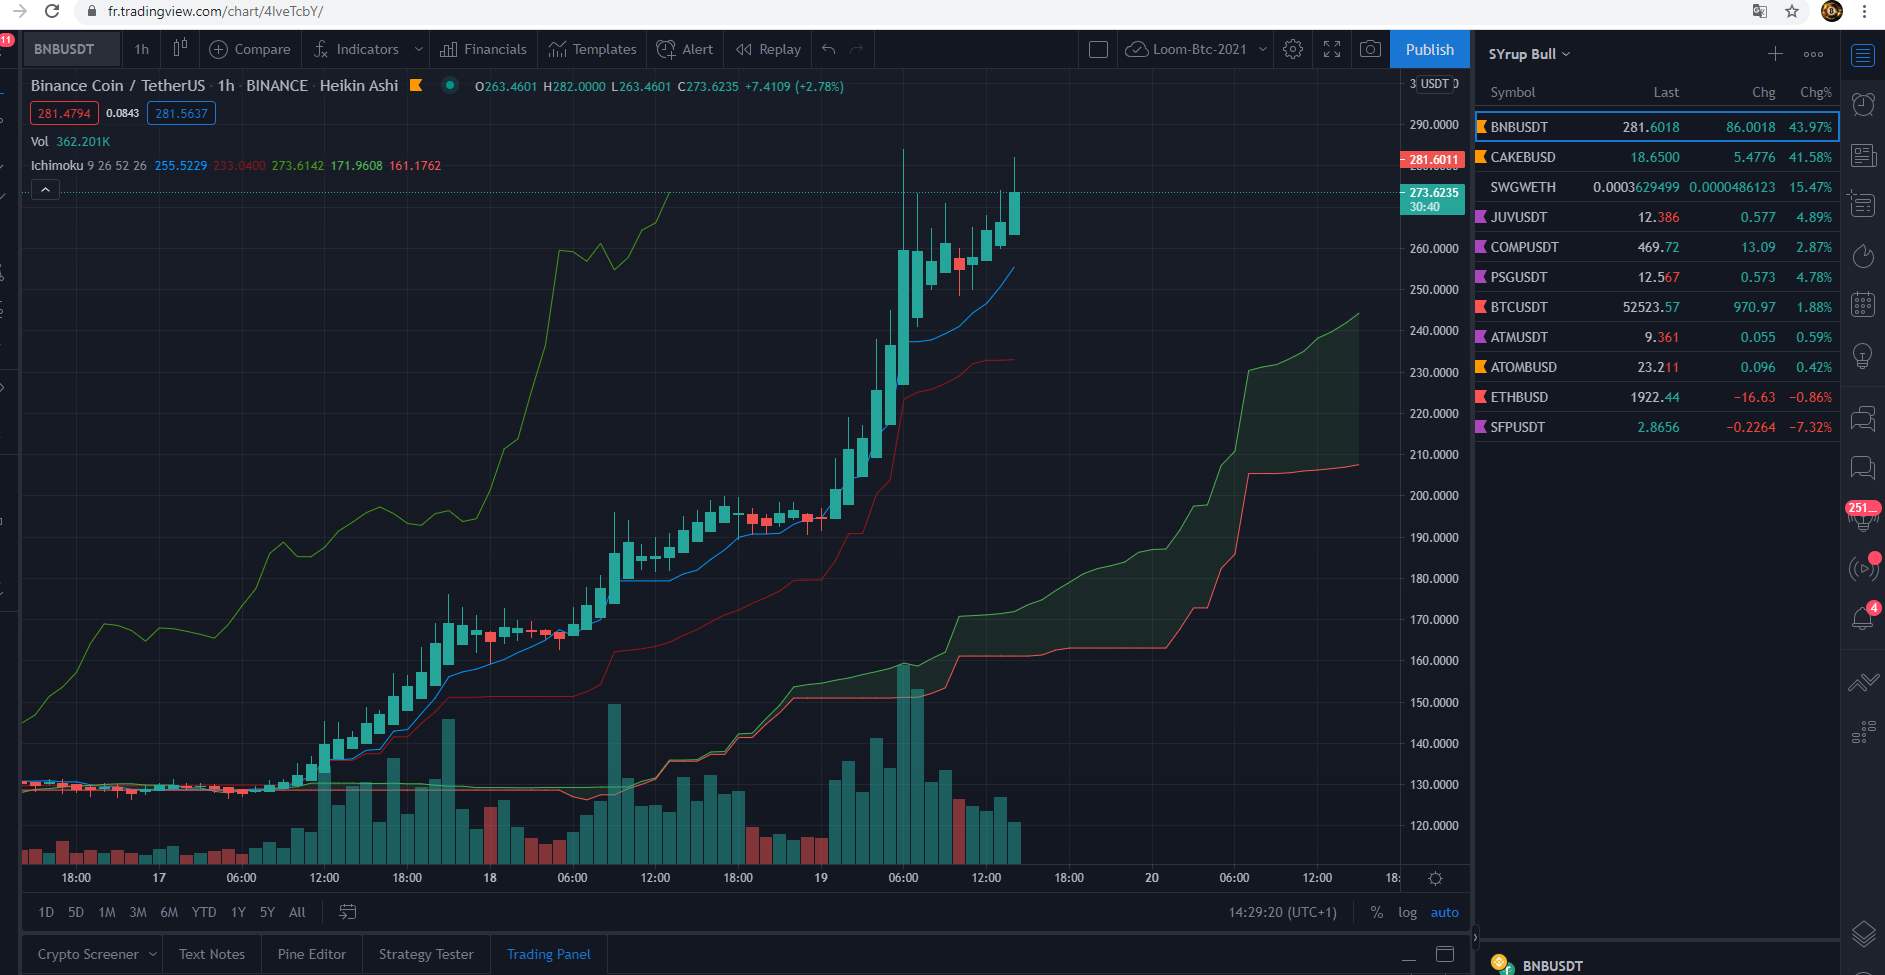
Task: Open the Alerts clock icon in sidebar
Action: 1862,104
